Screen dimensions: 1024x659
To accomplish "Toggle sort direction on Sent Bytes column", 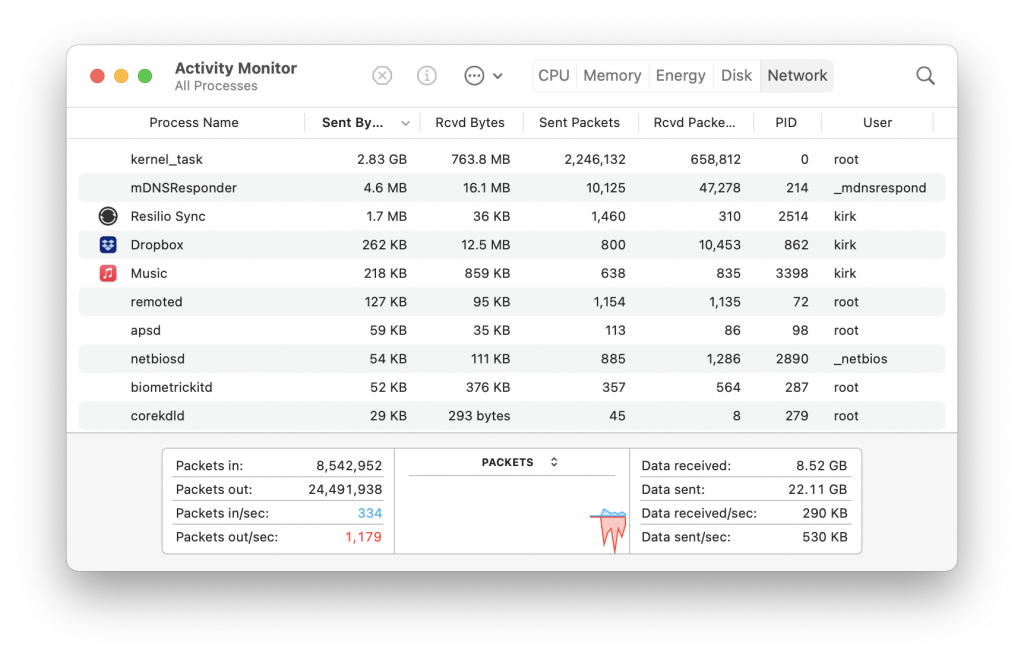I will click(405, 123).
